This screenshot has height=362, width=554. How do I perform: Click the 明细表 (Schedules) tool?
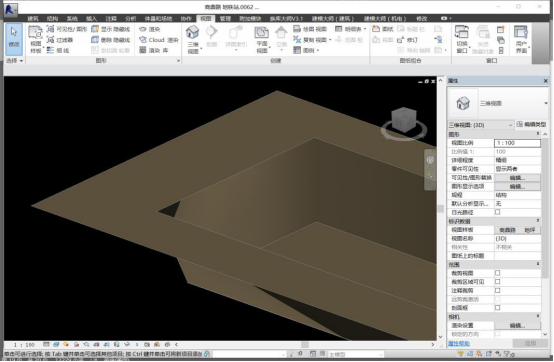[x=350, y=29]
